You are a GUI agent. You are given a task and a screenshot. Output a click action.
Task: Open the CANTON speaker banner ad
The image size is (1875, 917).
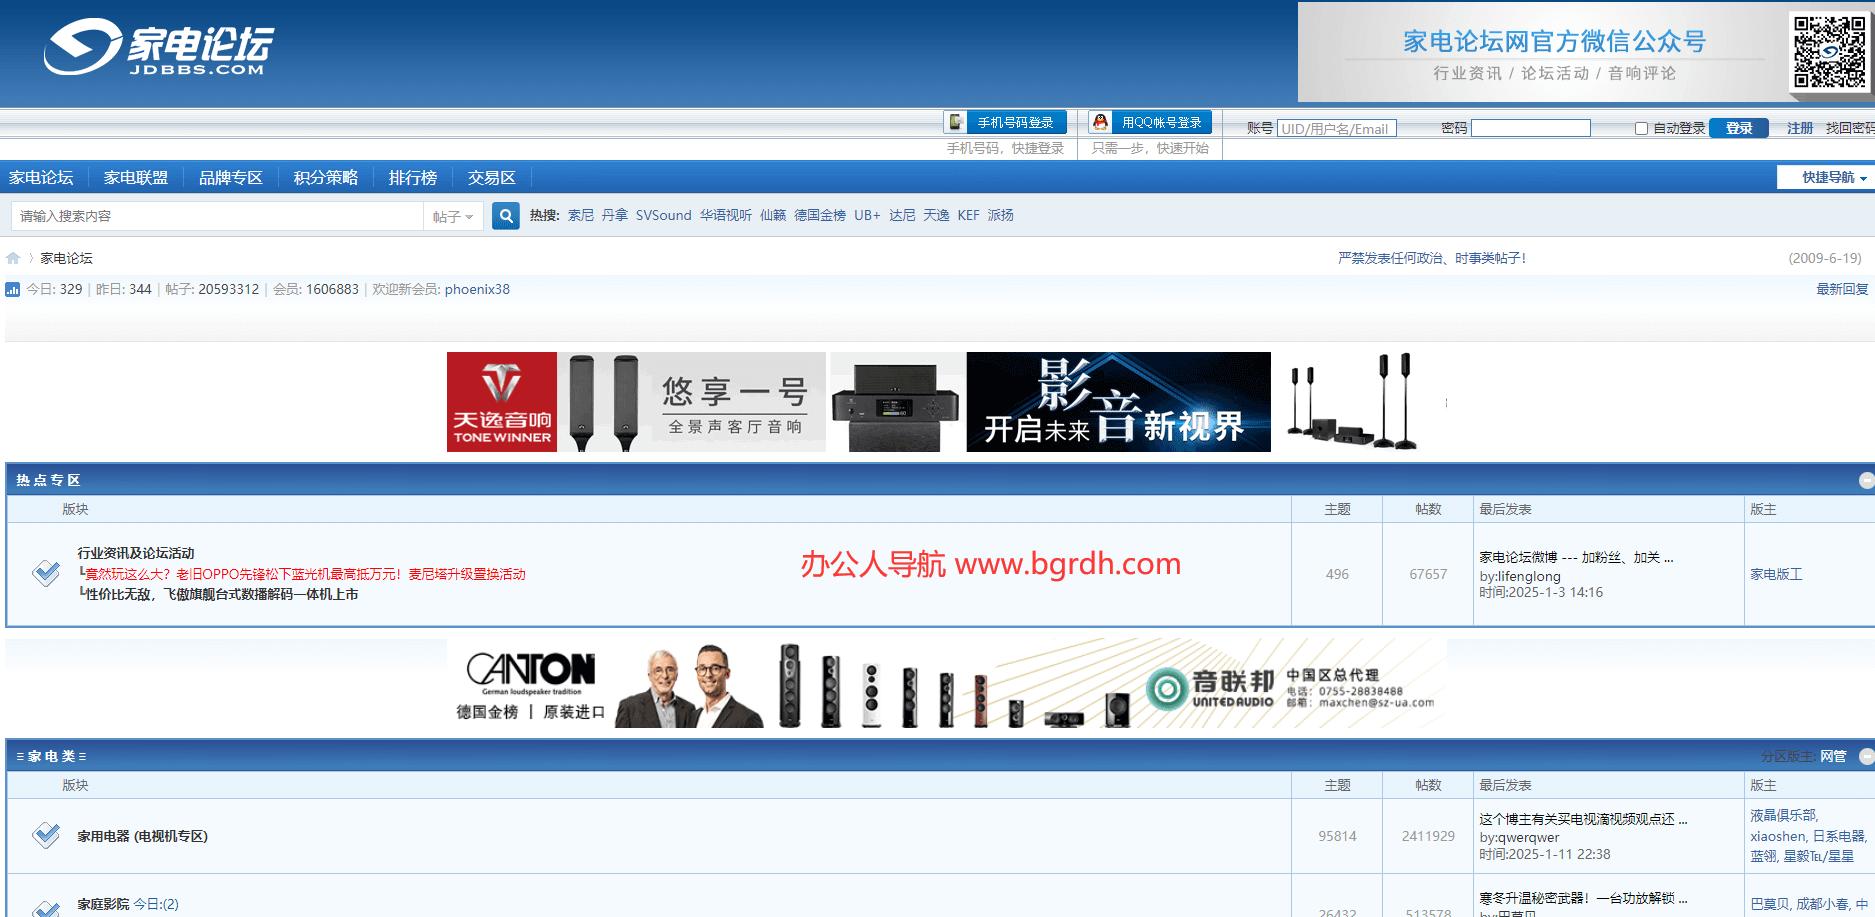click(x=946, y=684)
